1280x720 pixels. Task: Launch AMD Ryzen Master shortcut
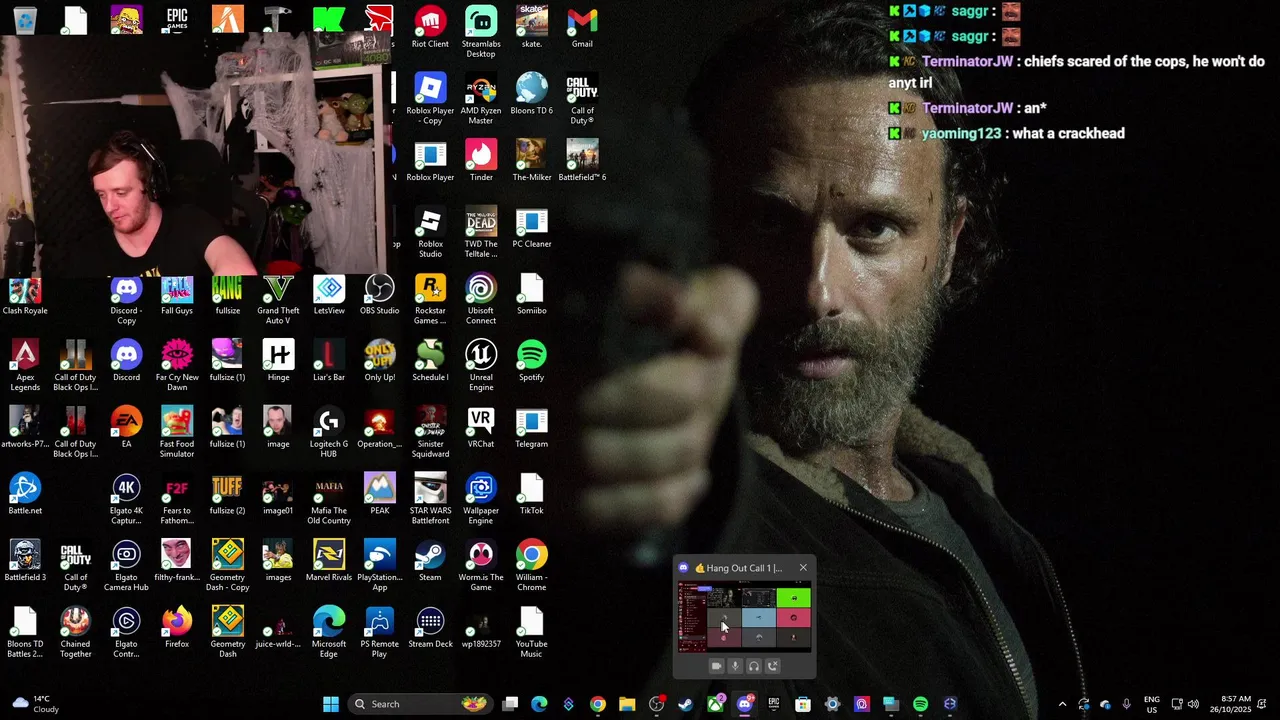click(481, 99)
